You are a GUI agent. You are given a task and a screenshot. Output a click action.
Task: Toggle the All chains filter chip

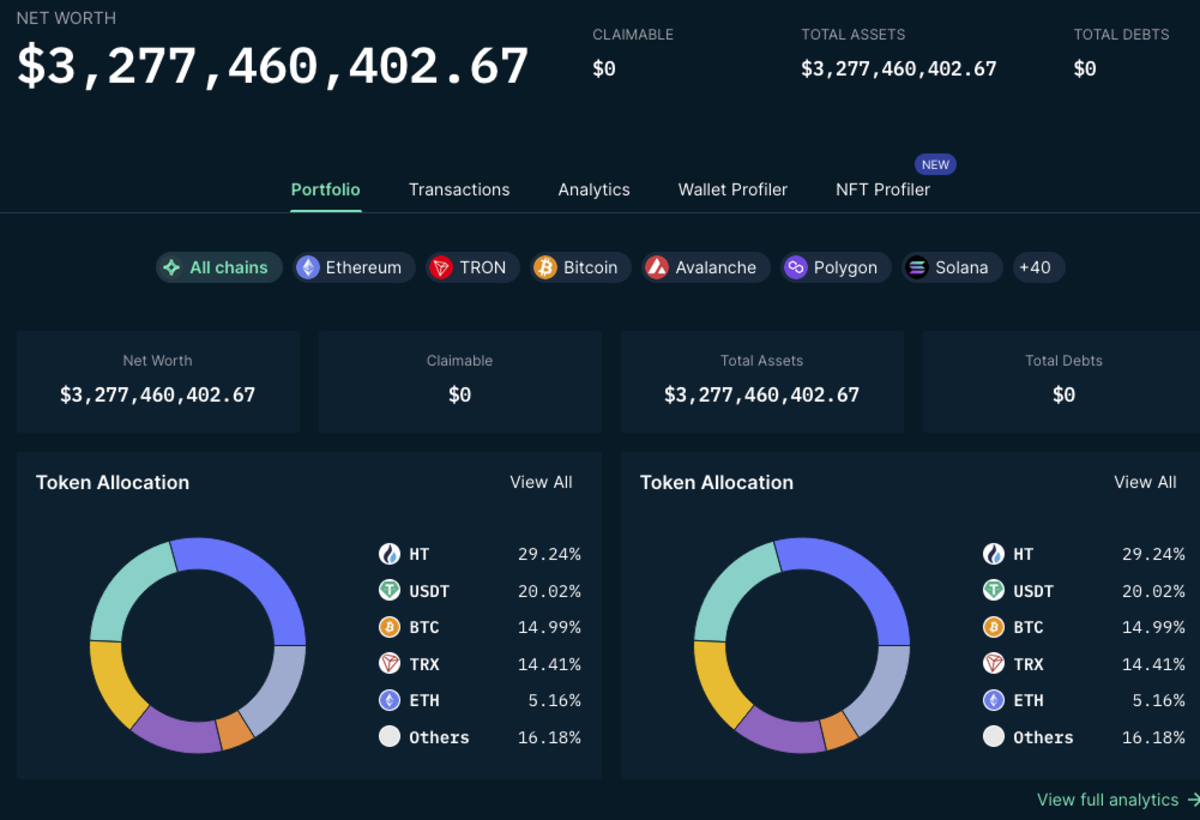(219, 267)
